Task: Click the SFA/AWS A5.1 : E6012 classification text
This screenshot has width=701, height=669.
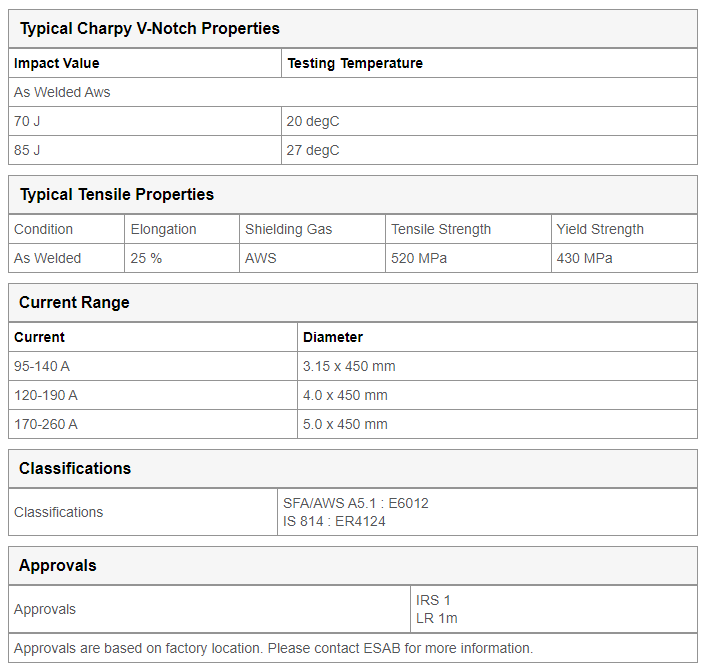Action: pyautogui.click(x=355, y=504)
